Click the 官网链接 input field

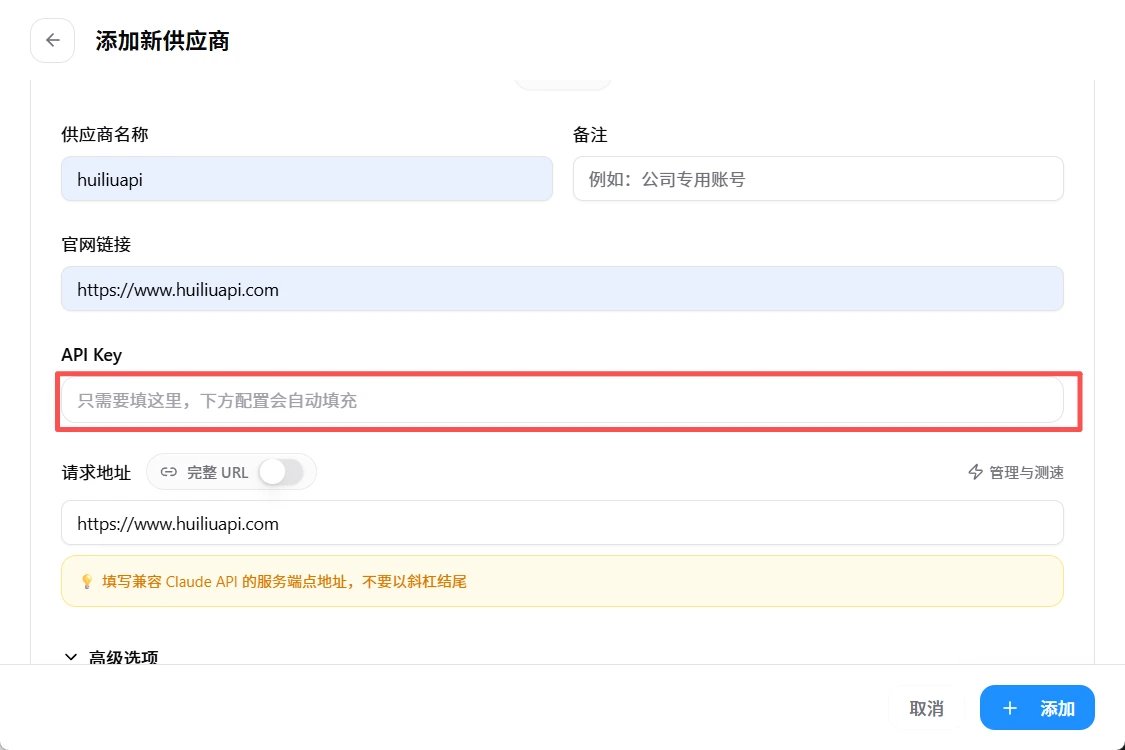(x=562, y=289)
